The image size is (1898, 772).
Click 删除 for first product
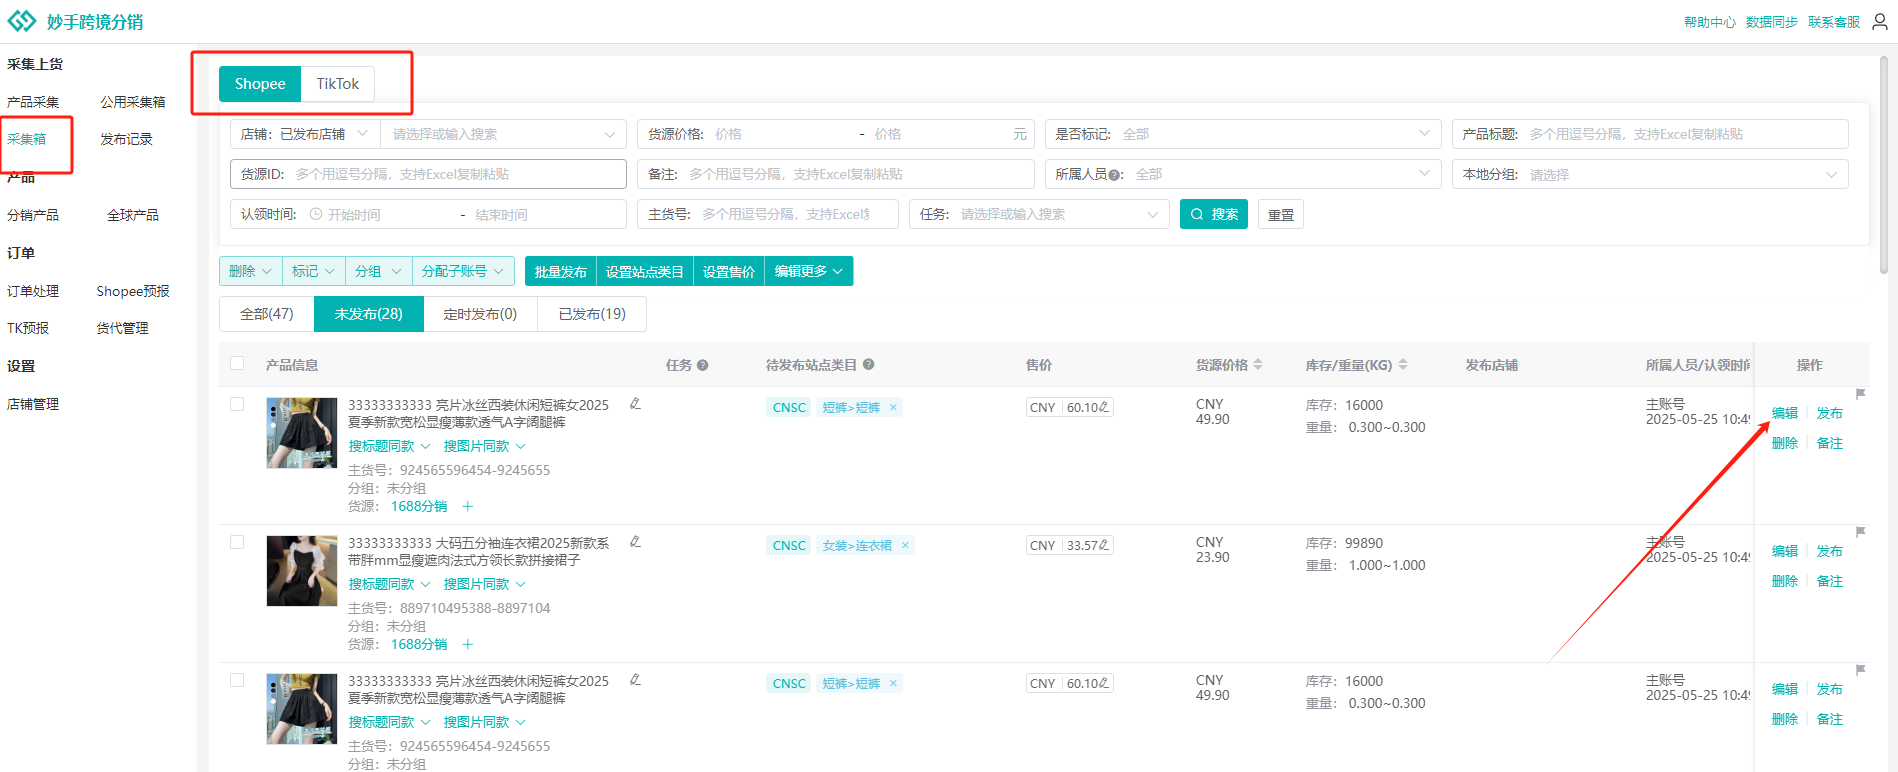[1785, 443]
